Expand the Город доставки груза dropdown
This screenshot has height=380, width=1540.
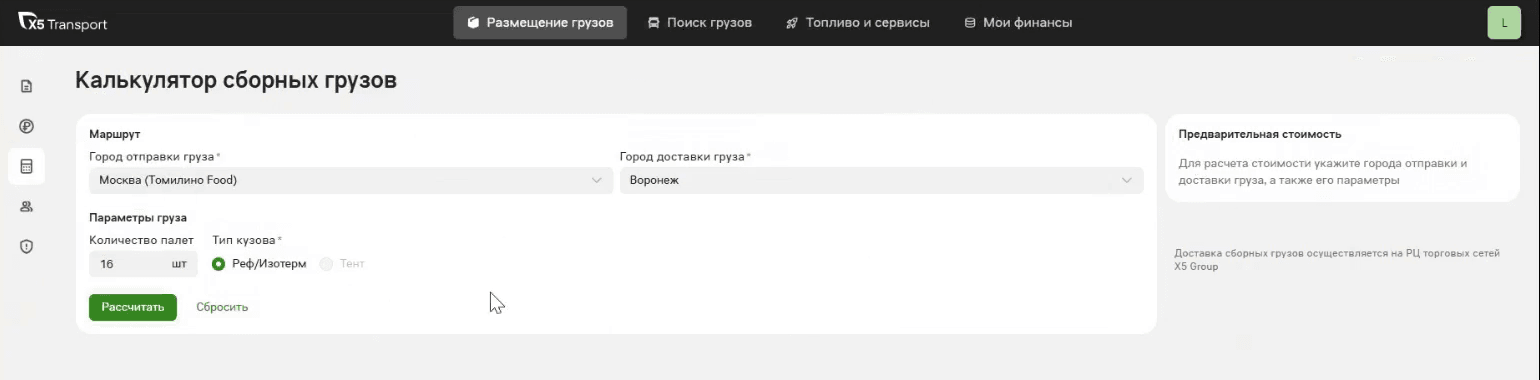(x=881, y=180)
